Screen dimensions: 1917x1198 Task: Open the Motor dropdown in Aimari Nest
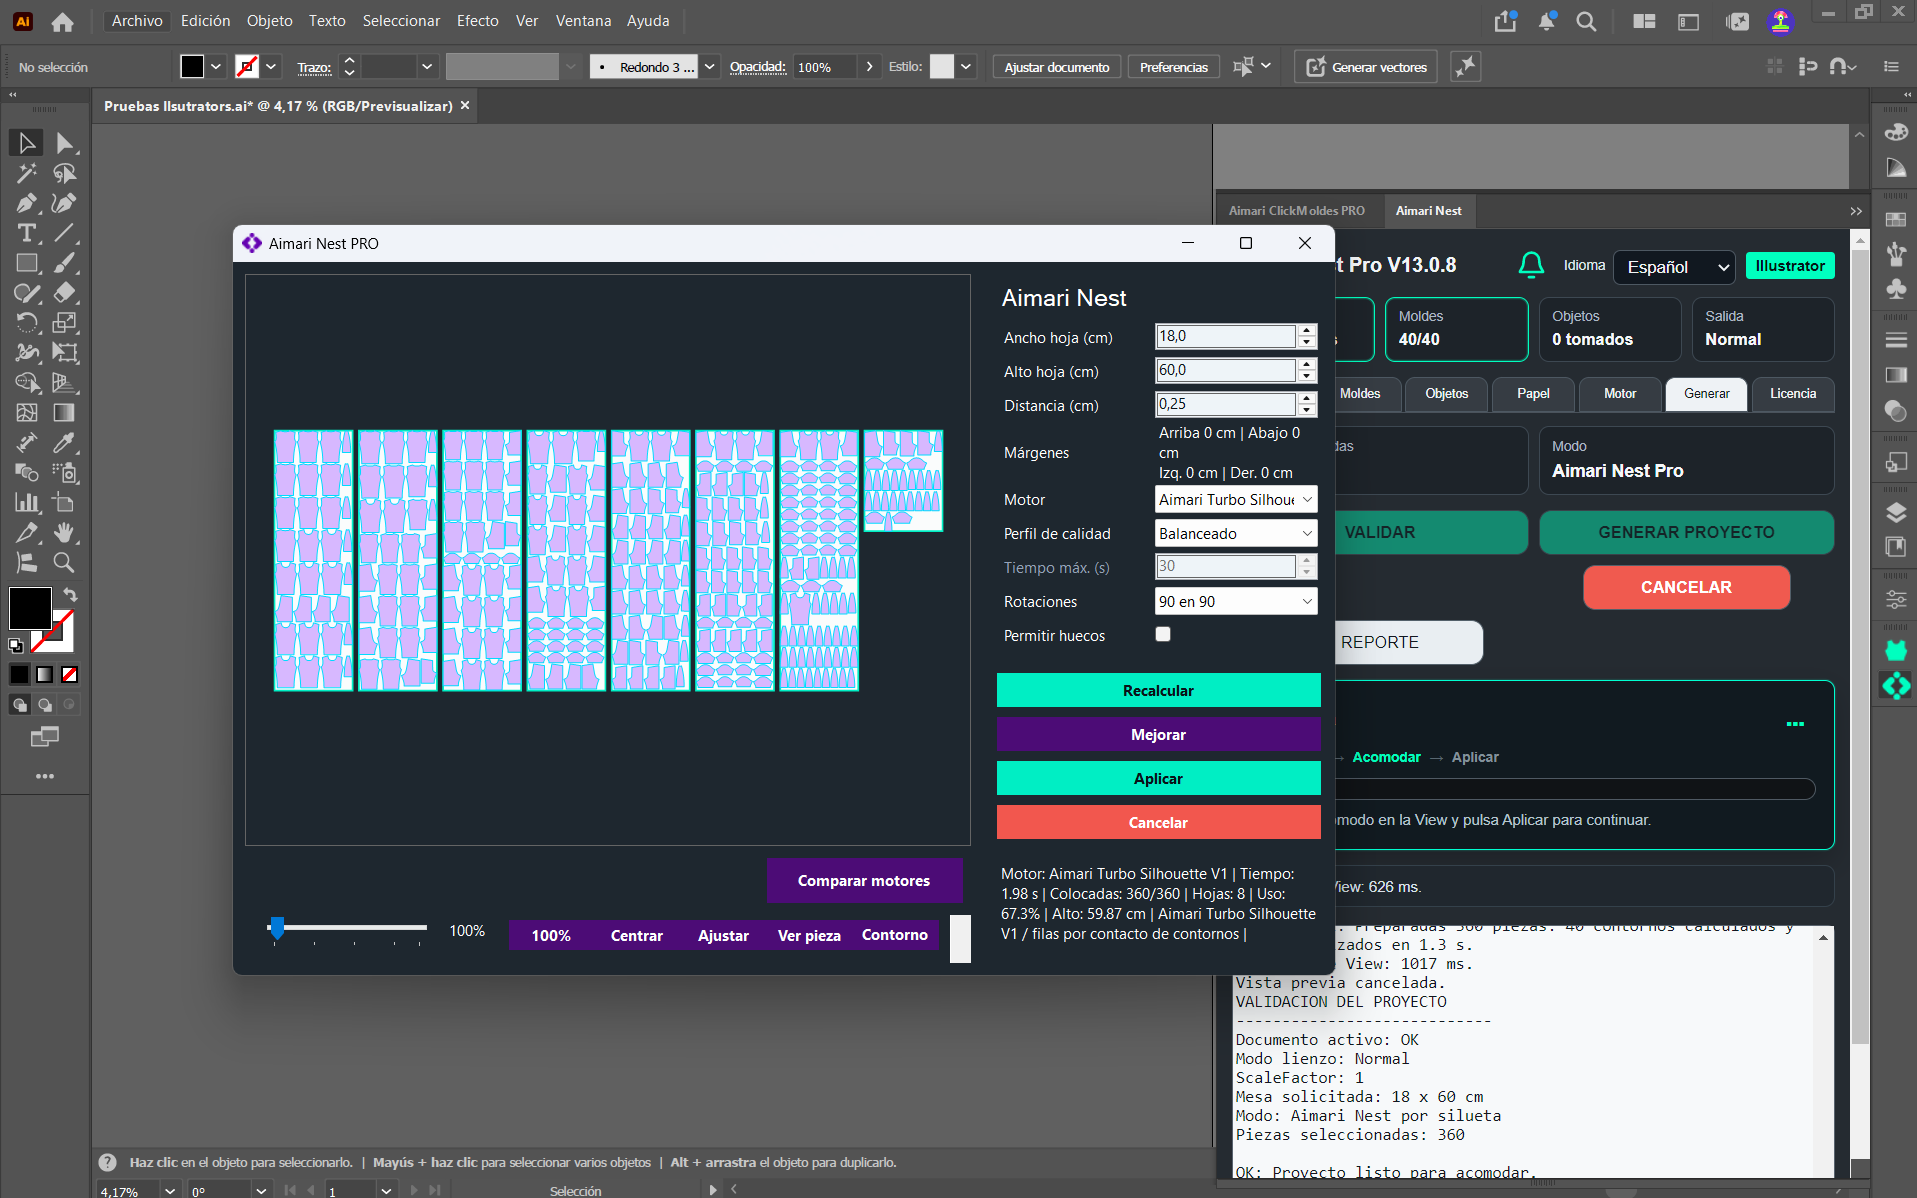1236,499
